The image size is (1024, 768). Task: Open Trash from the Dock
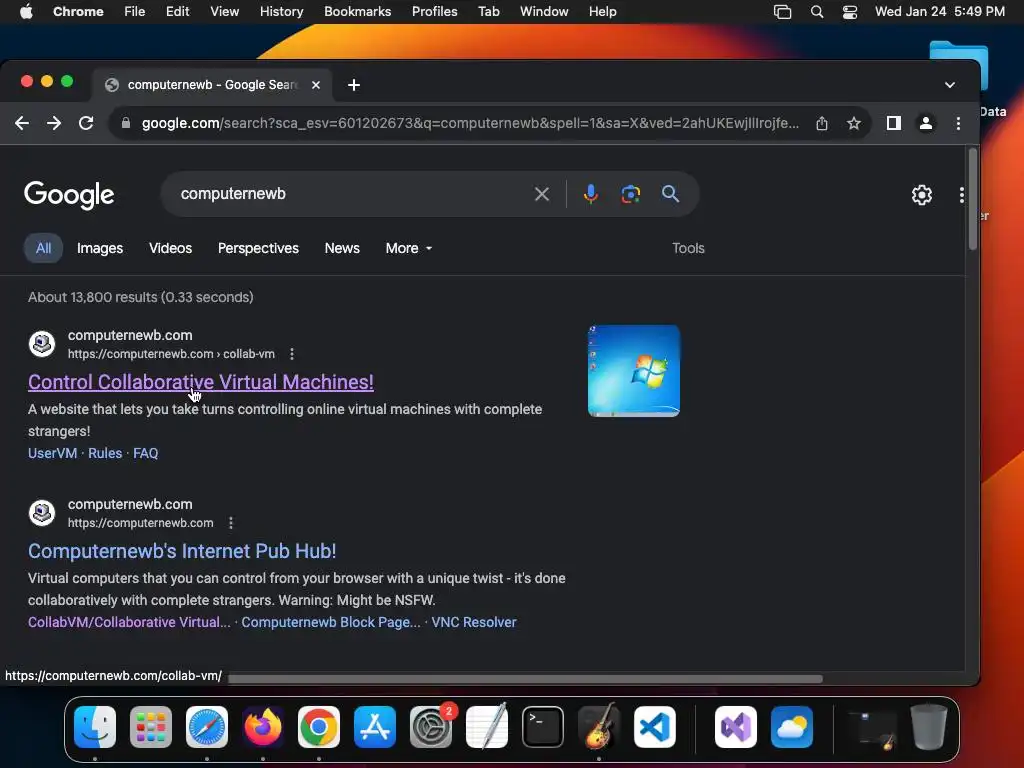(929, 727)
